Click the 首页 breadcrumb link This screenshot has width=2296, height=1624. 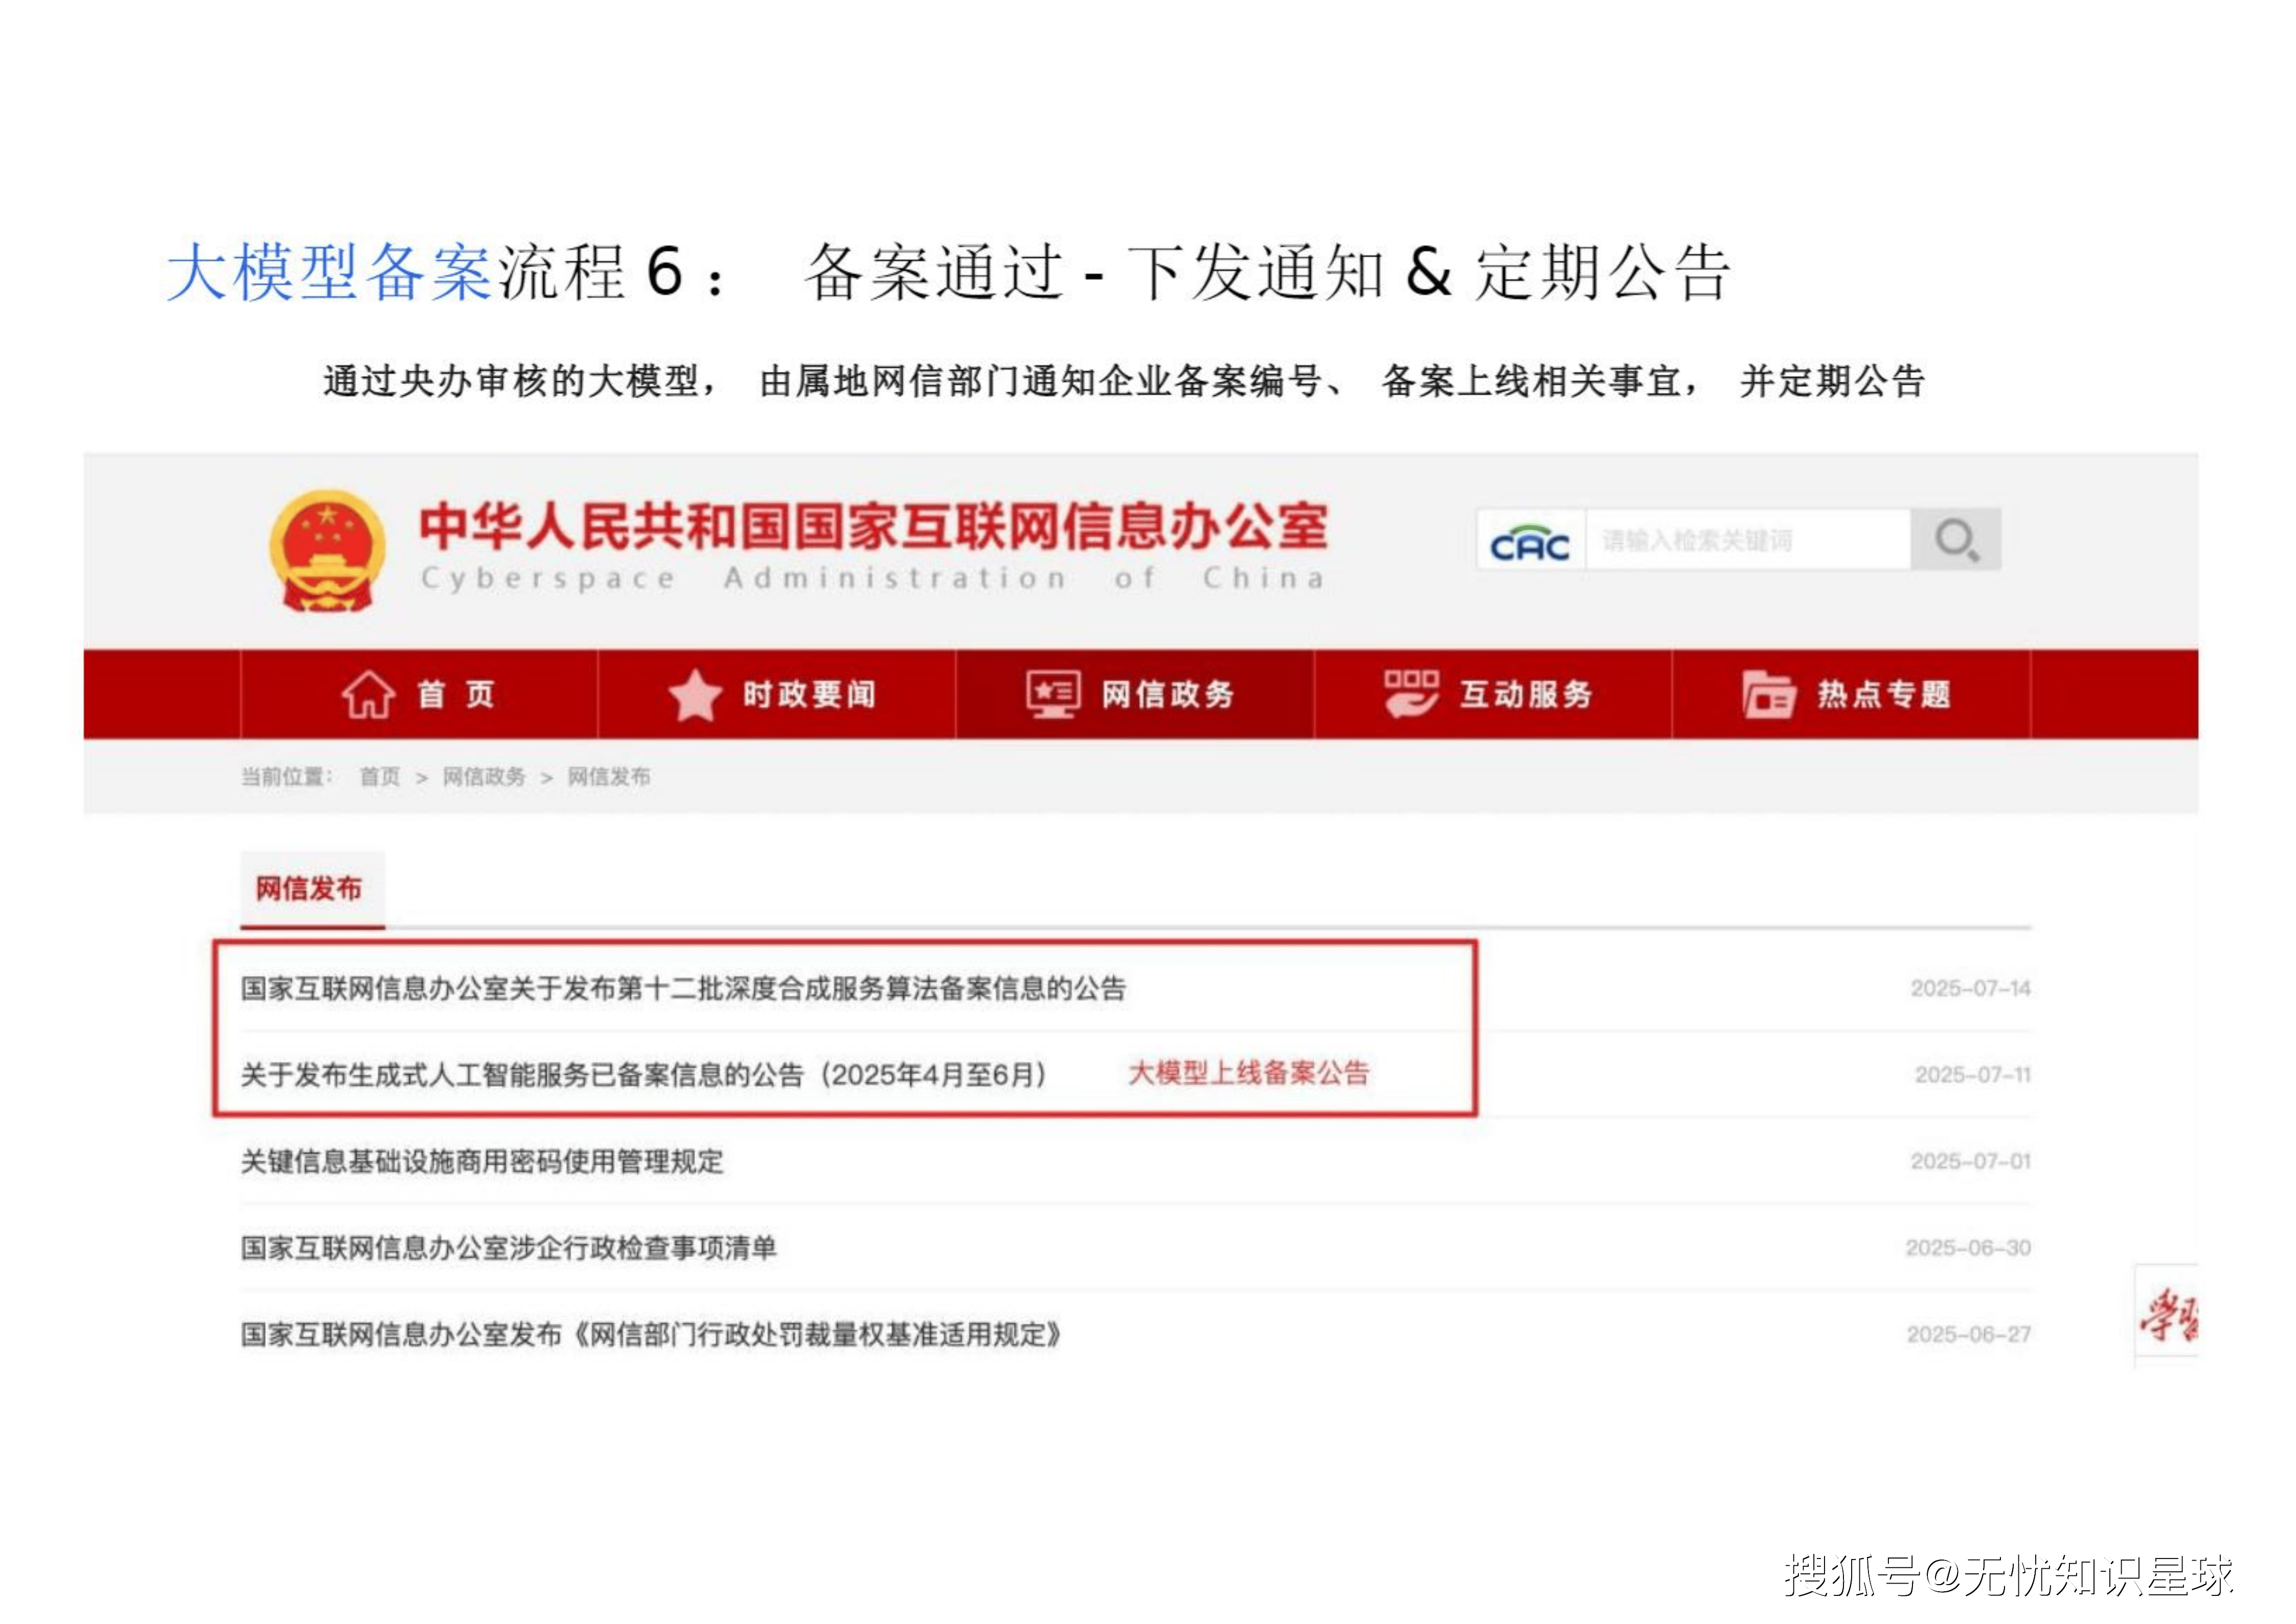(x=379, y=777)
